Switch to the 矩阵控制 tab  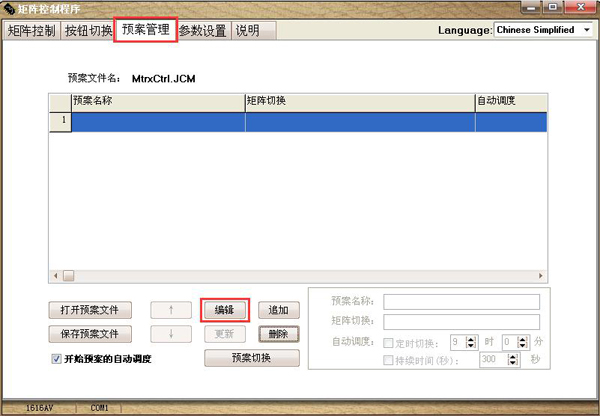32,31
